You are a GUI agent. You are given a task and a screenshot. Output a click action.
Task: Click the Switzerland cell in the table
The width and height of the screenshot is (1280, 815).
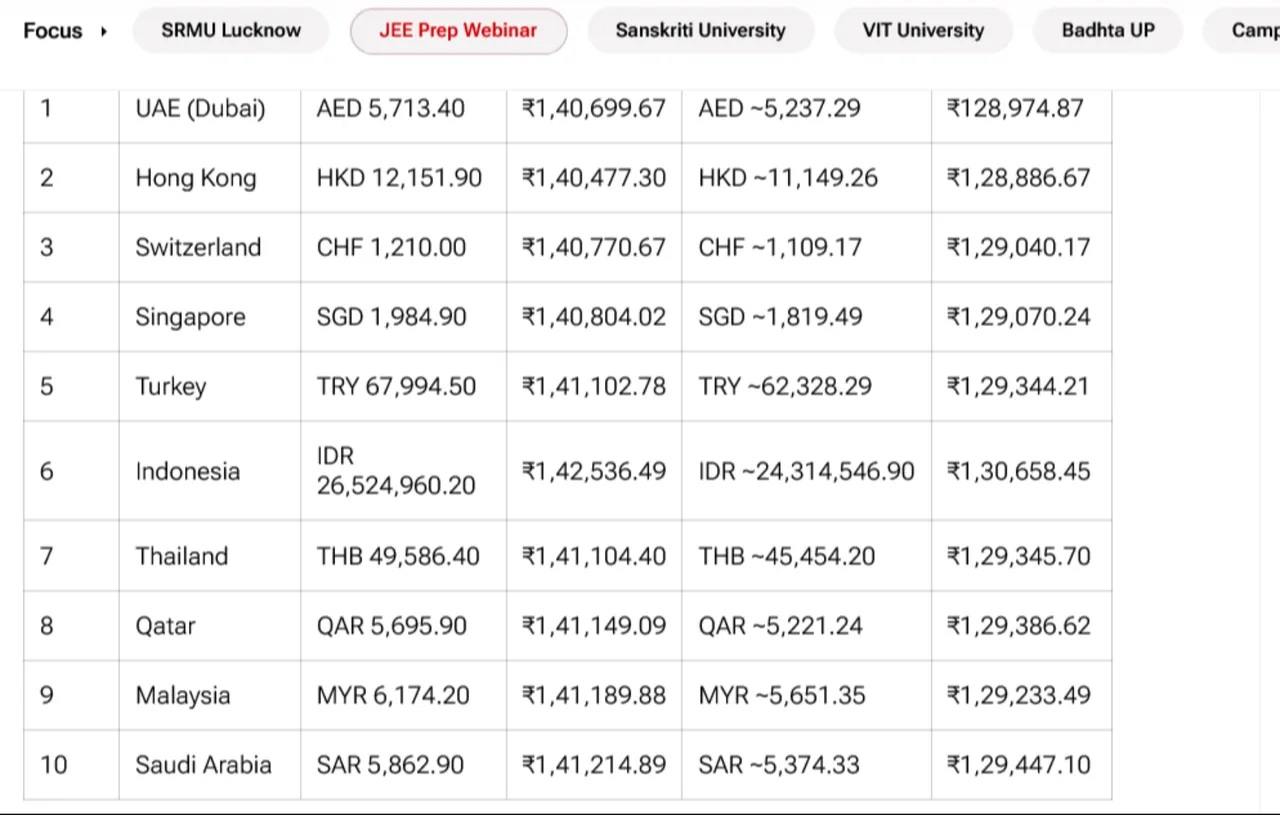198,247
